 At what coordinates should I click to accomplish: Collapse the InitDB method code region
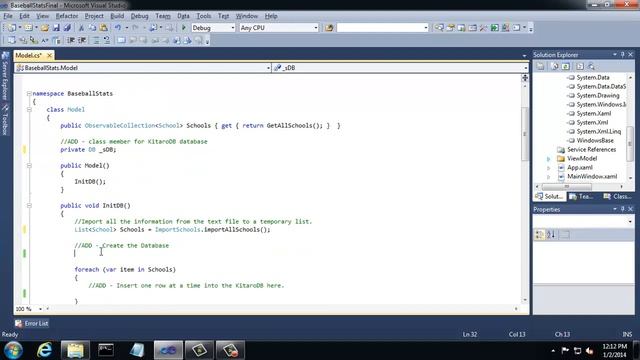click(x=29, y=205)
